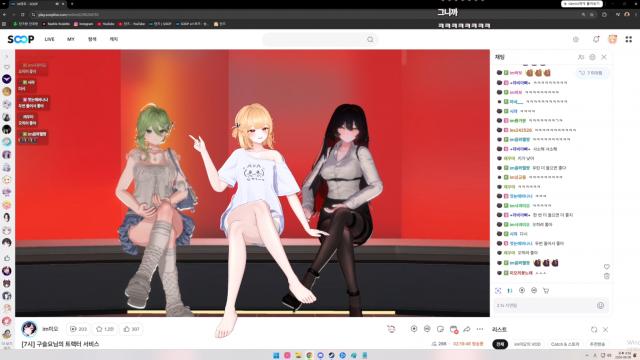Click the thumbs-up like button
640x360 pixels.
click(x=131, y=329)
